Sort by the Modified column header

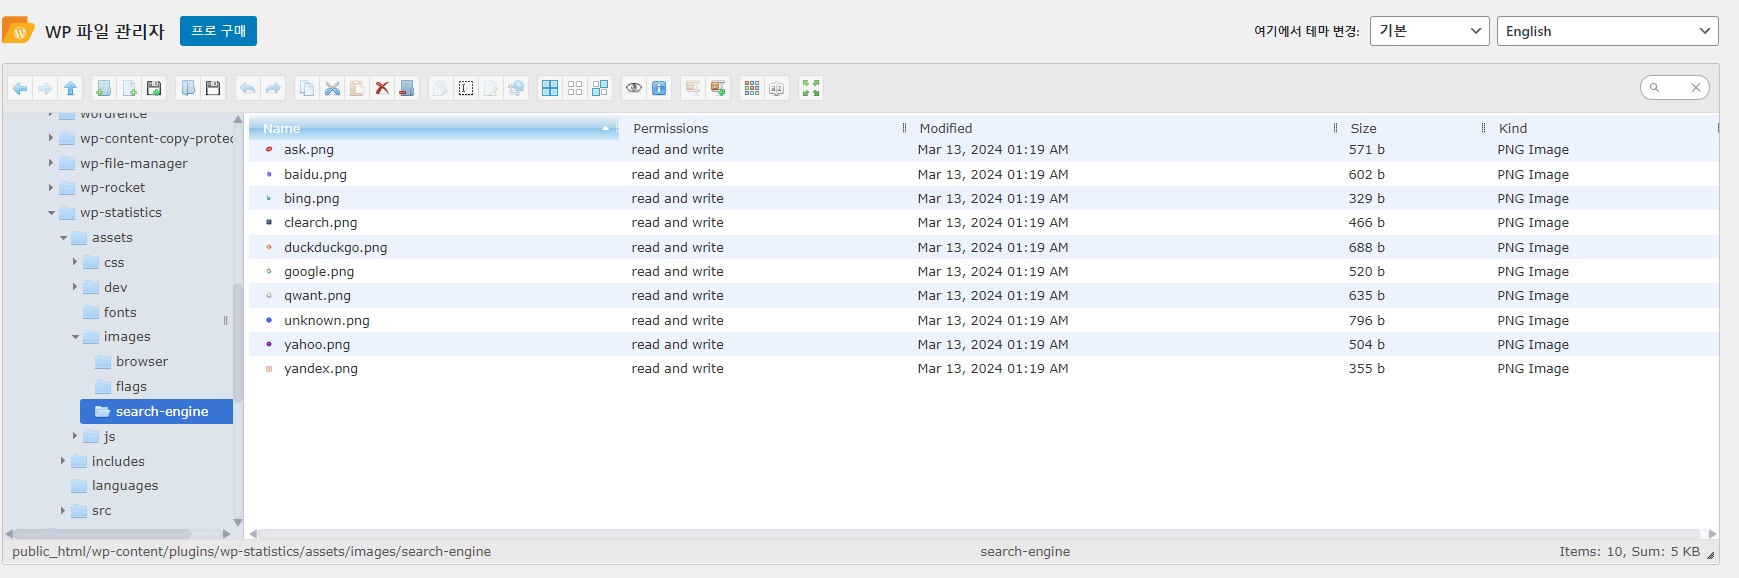[x=1123, y=128]
